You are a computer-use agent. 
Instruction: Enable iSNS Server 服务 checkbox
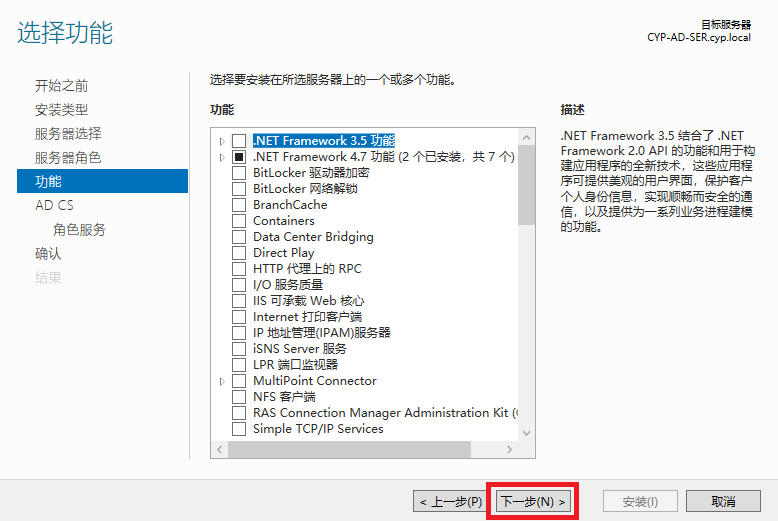point(239,348)
